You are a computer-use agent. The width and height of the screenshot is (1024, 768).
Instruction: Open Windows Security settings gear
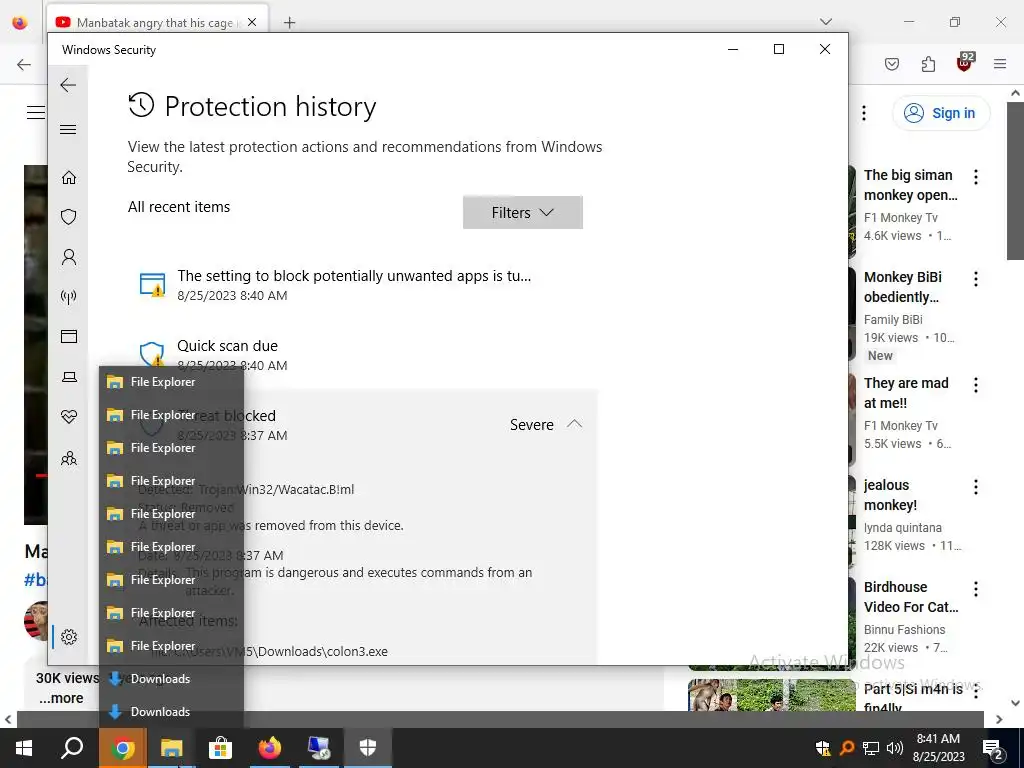point(69,637)
